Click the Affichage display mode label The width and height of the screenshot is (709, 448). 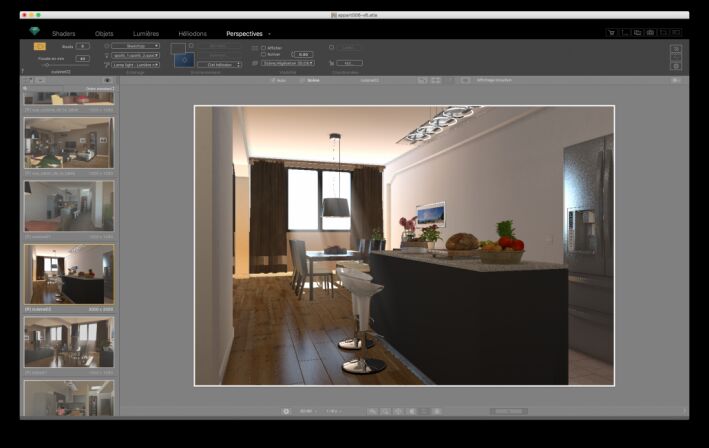494,80
